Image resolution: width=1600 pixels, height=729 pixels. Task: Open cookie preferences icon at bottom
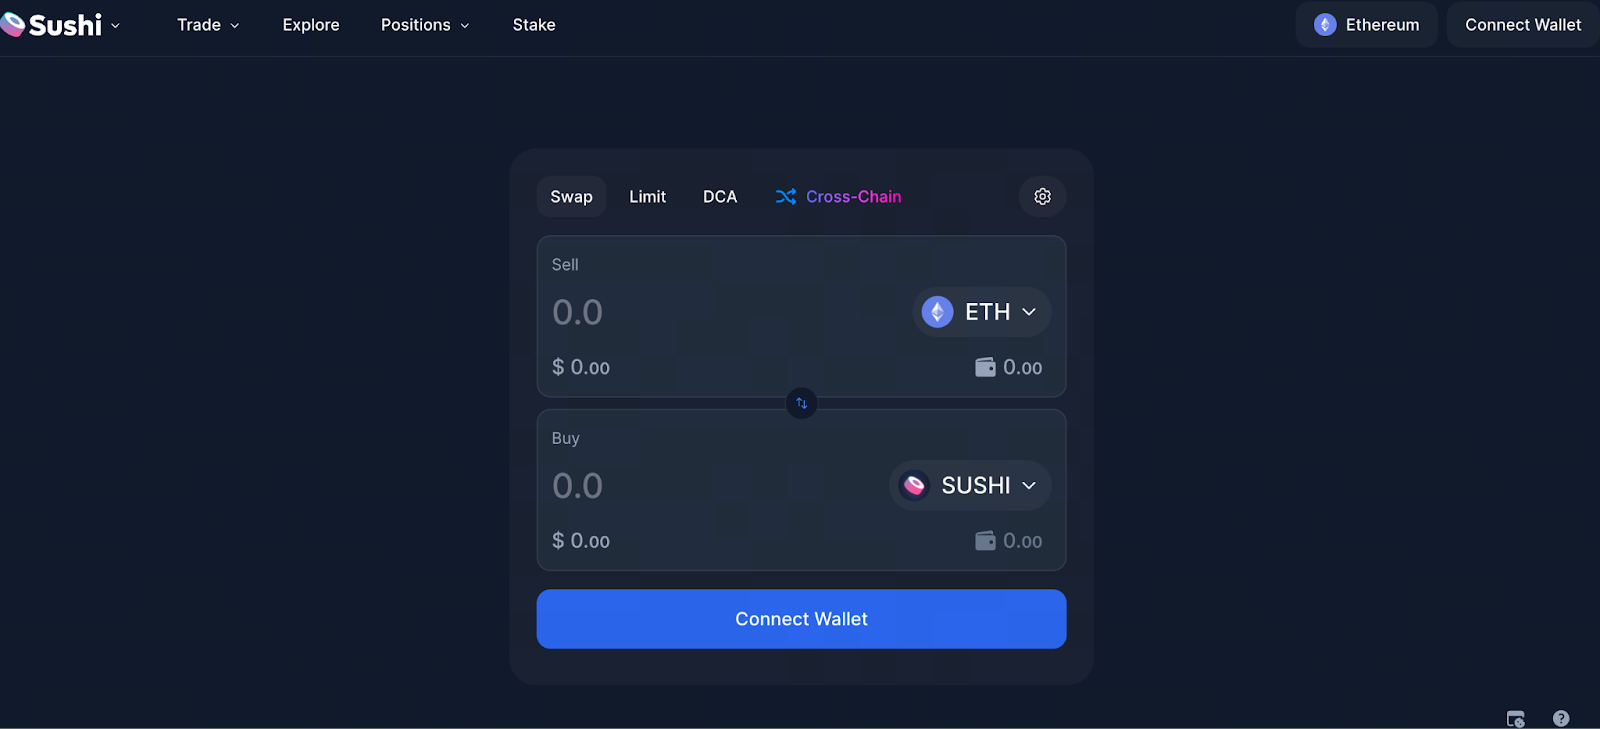[x=1515, y=718]
